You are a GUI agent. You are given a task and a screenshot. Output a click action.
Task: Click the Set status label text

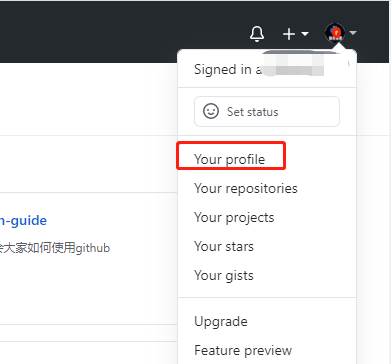252,112
